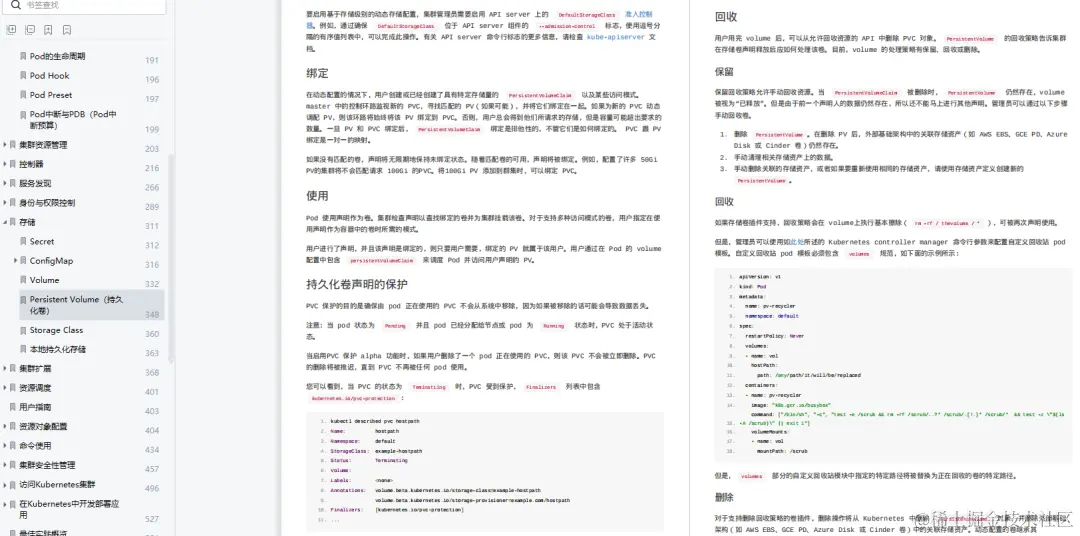
Task: Click bookmark icon beside 控制器
Action: [x=13, y=164]
